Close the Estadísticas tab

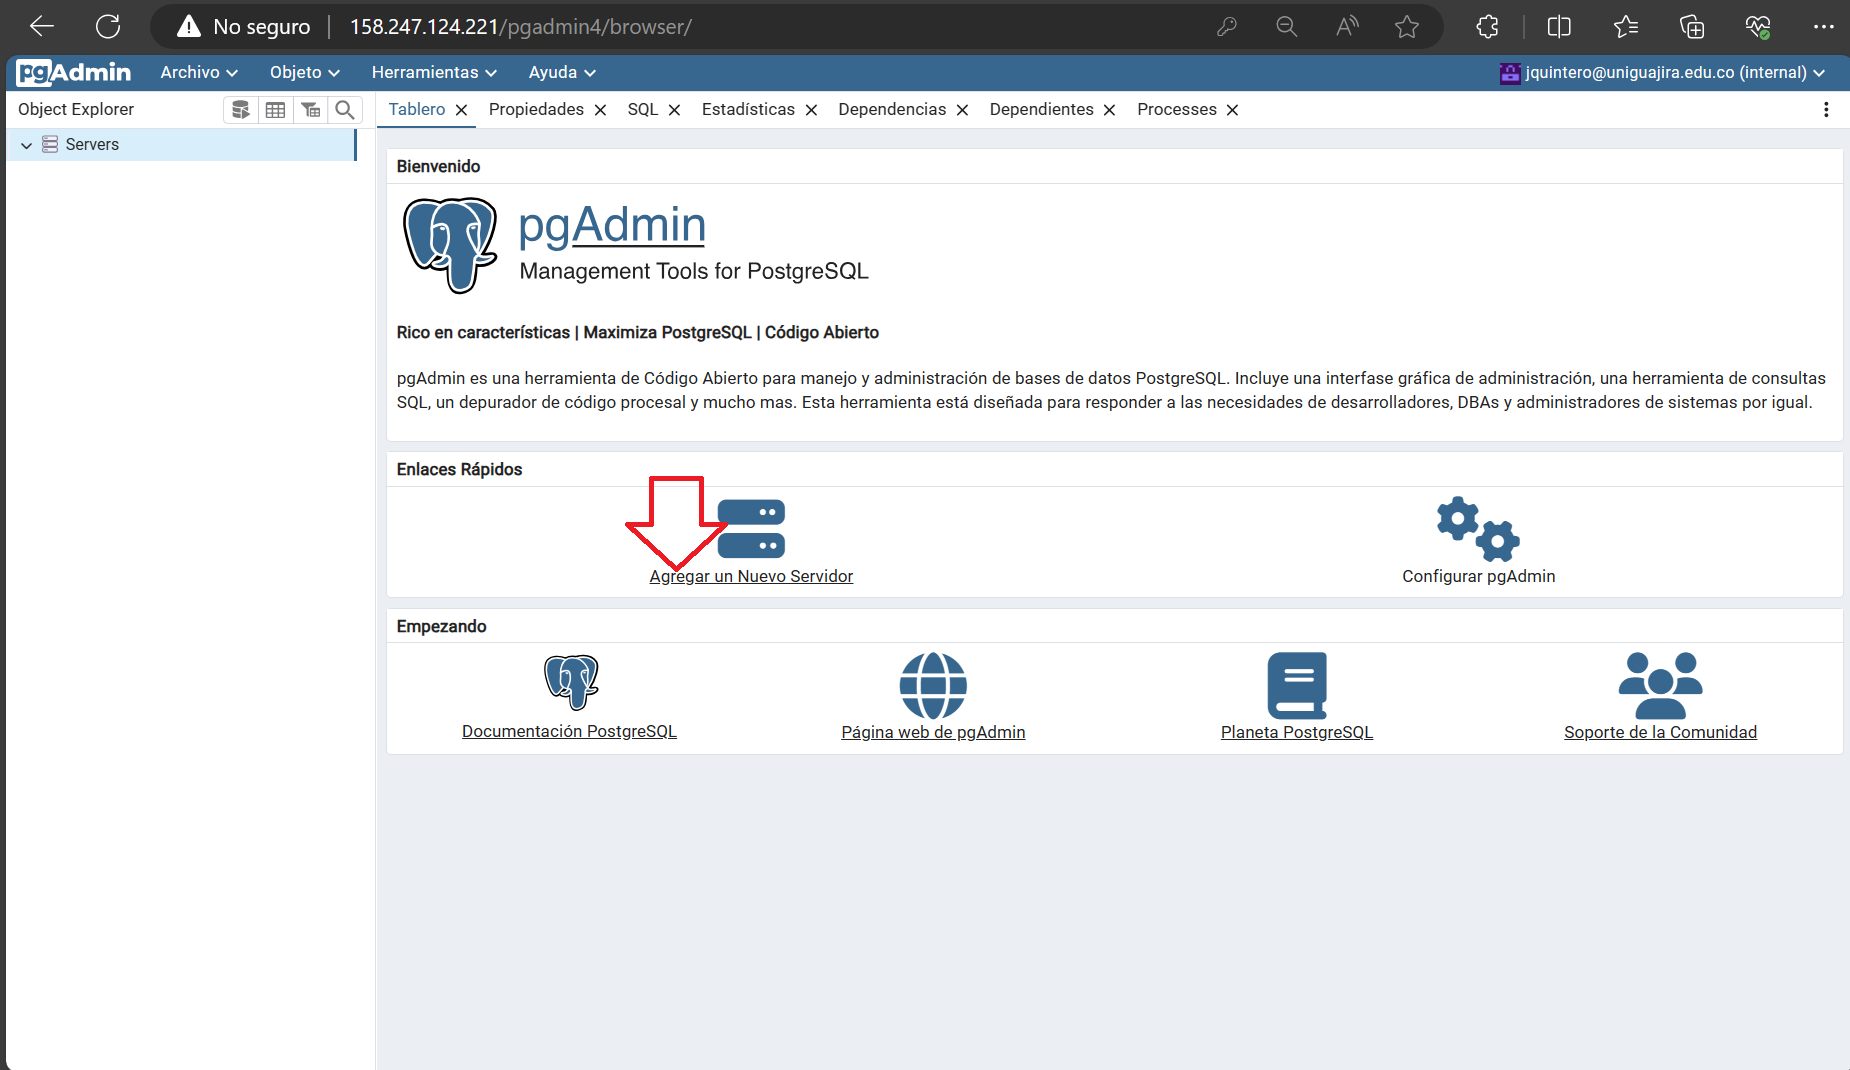point(811,110)
